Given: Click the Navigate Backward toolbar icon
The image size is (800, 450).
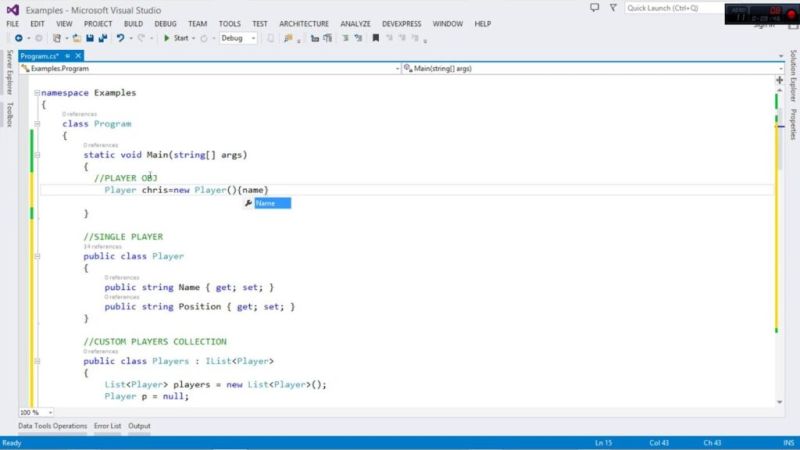Looking at the screenshot, I should point(18,38).
